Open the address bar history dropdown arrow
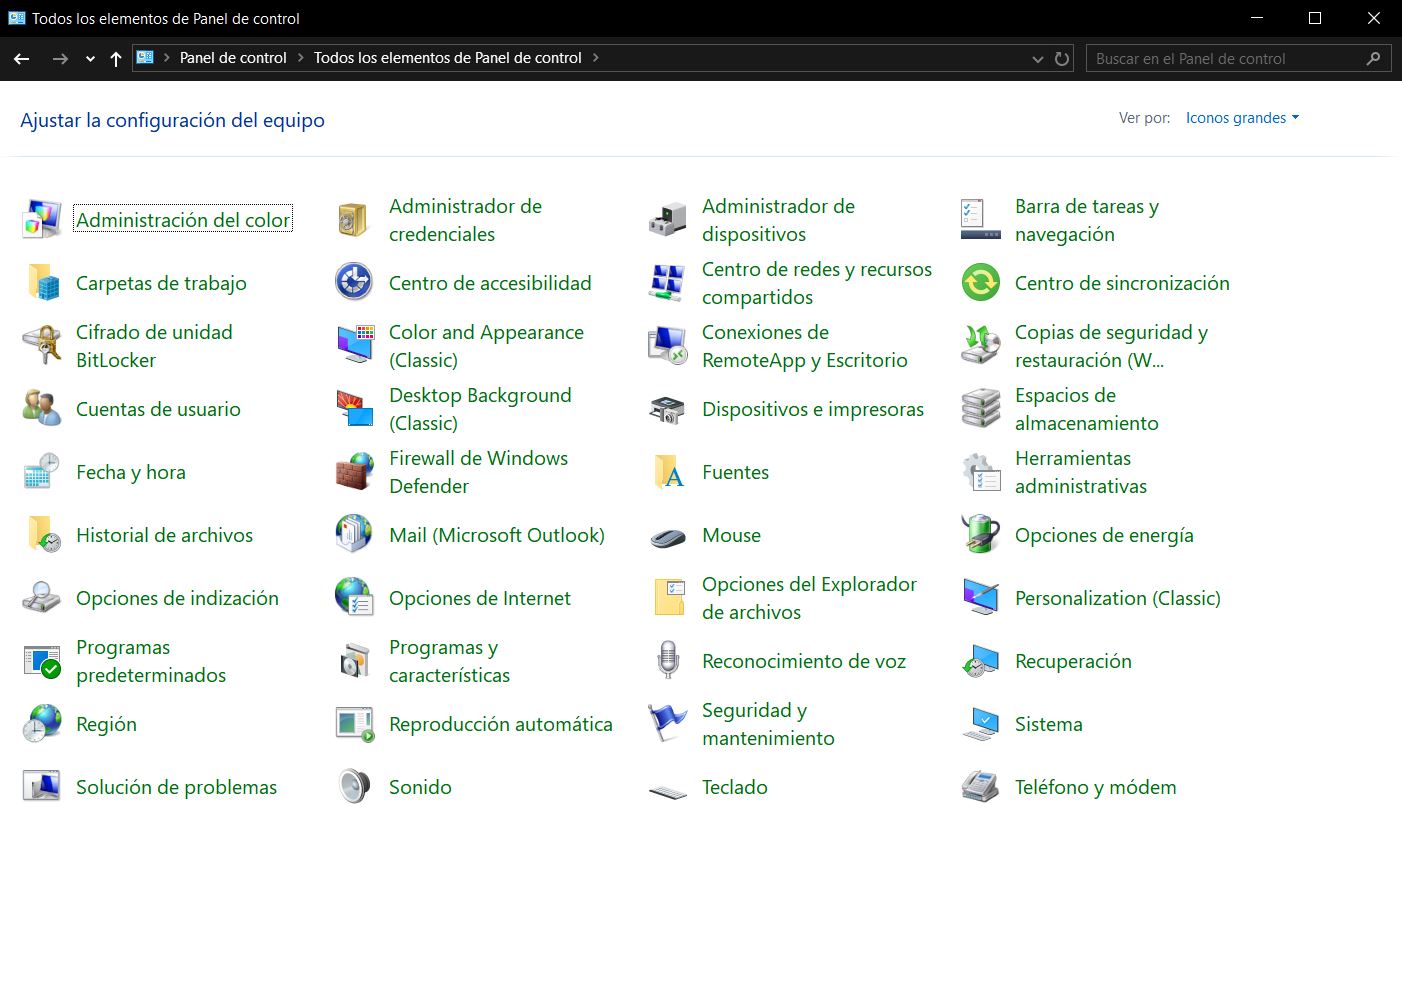1402x981 pixels. pos(1037,59)
